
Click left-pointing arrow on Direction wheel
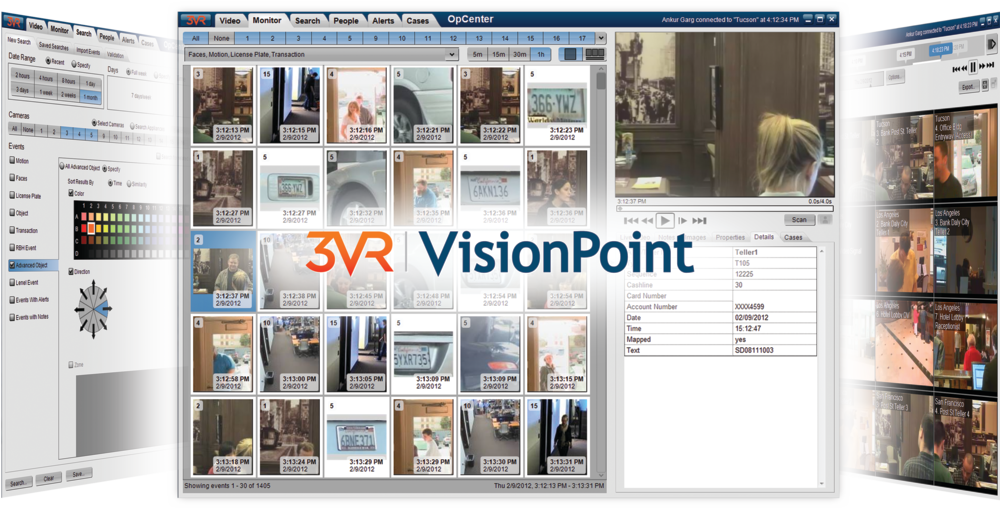click(x=79, y=309)
